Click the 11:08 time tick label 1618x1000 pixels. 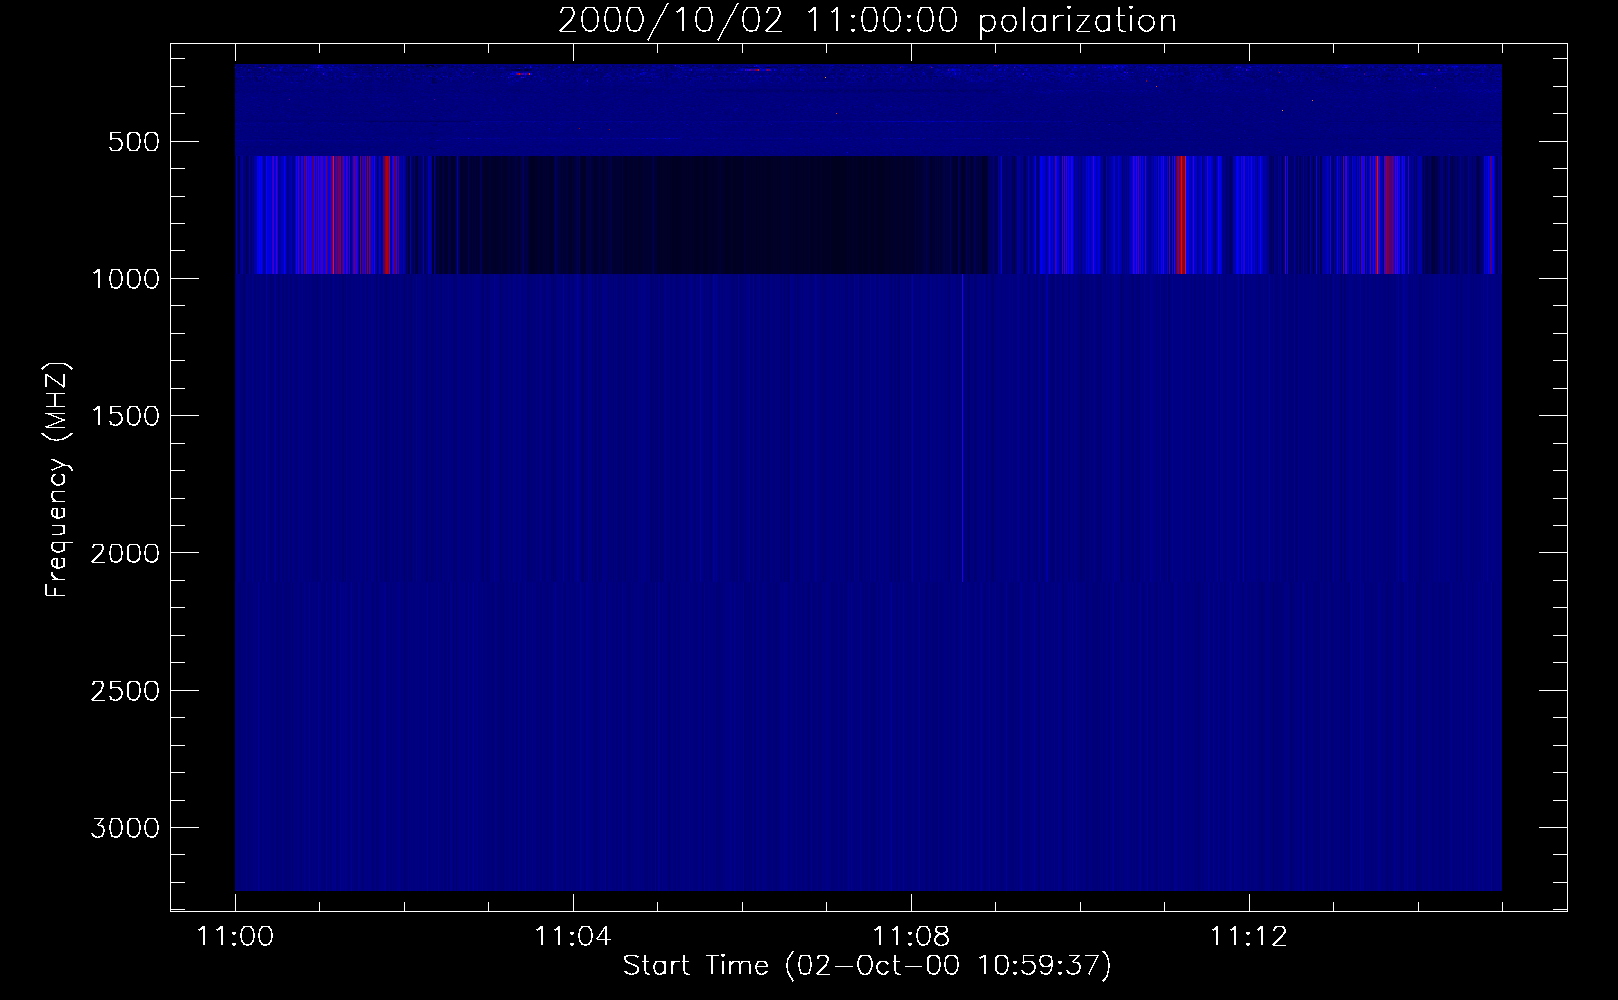coord(910,937)
